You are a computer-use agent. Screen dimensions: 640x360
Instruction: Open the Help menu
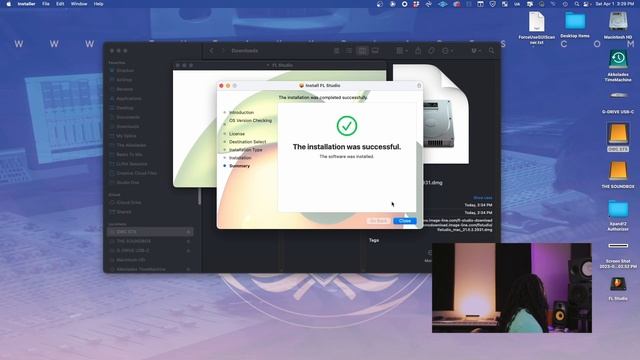(x=98, y=4)
